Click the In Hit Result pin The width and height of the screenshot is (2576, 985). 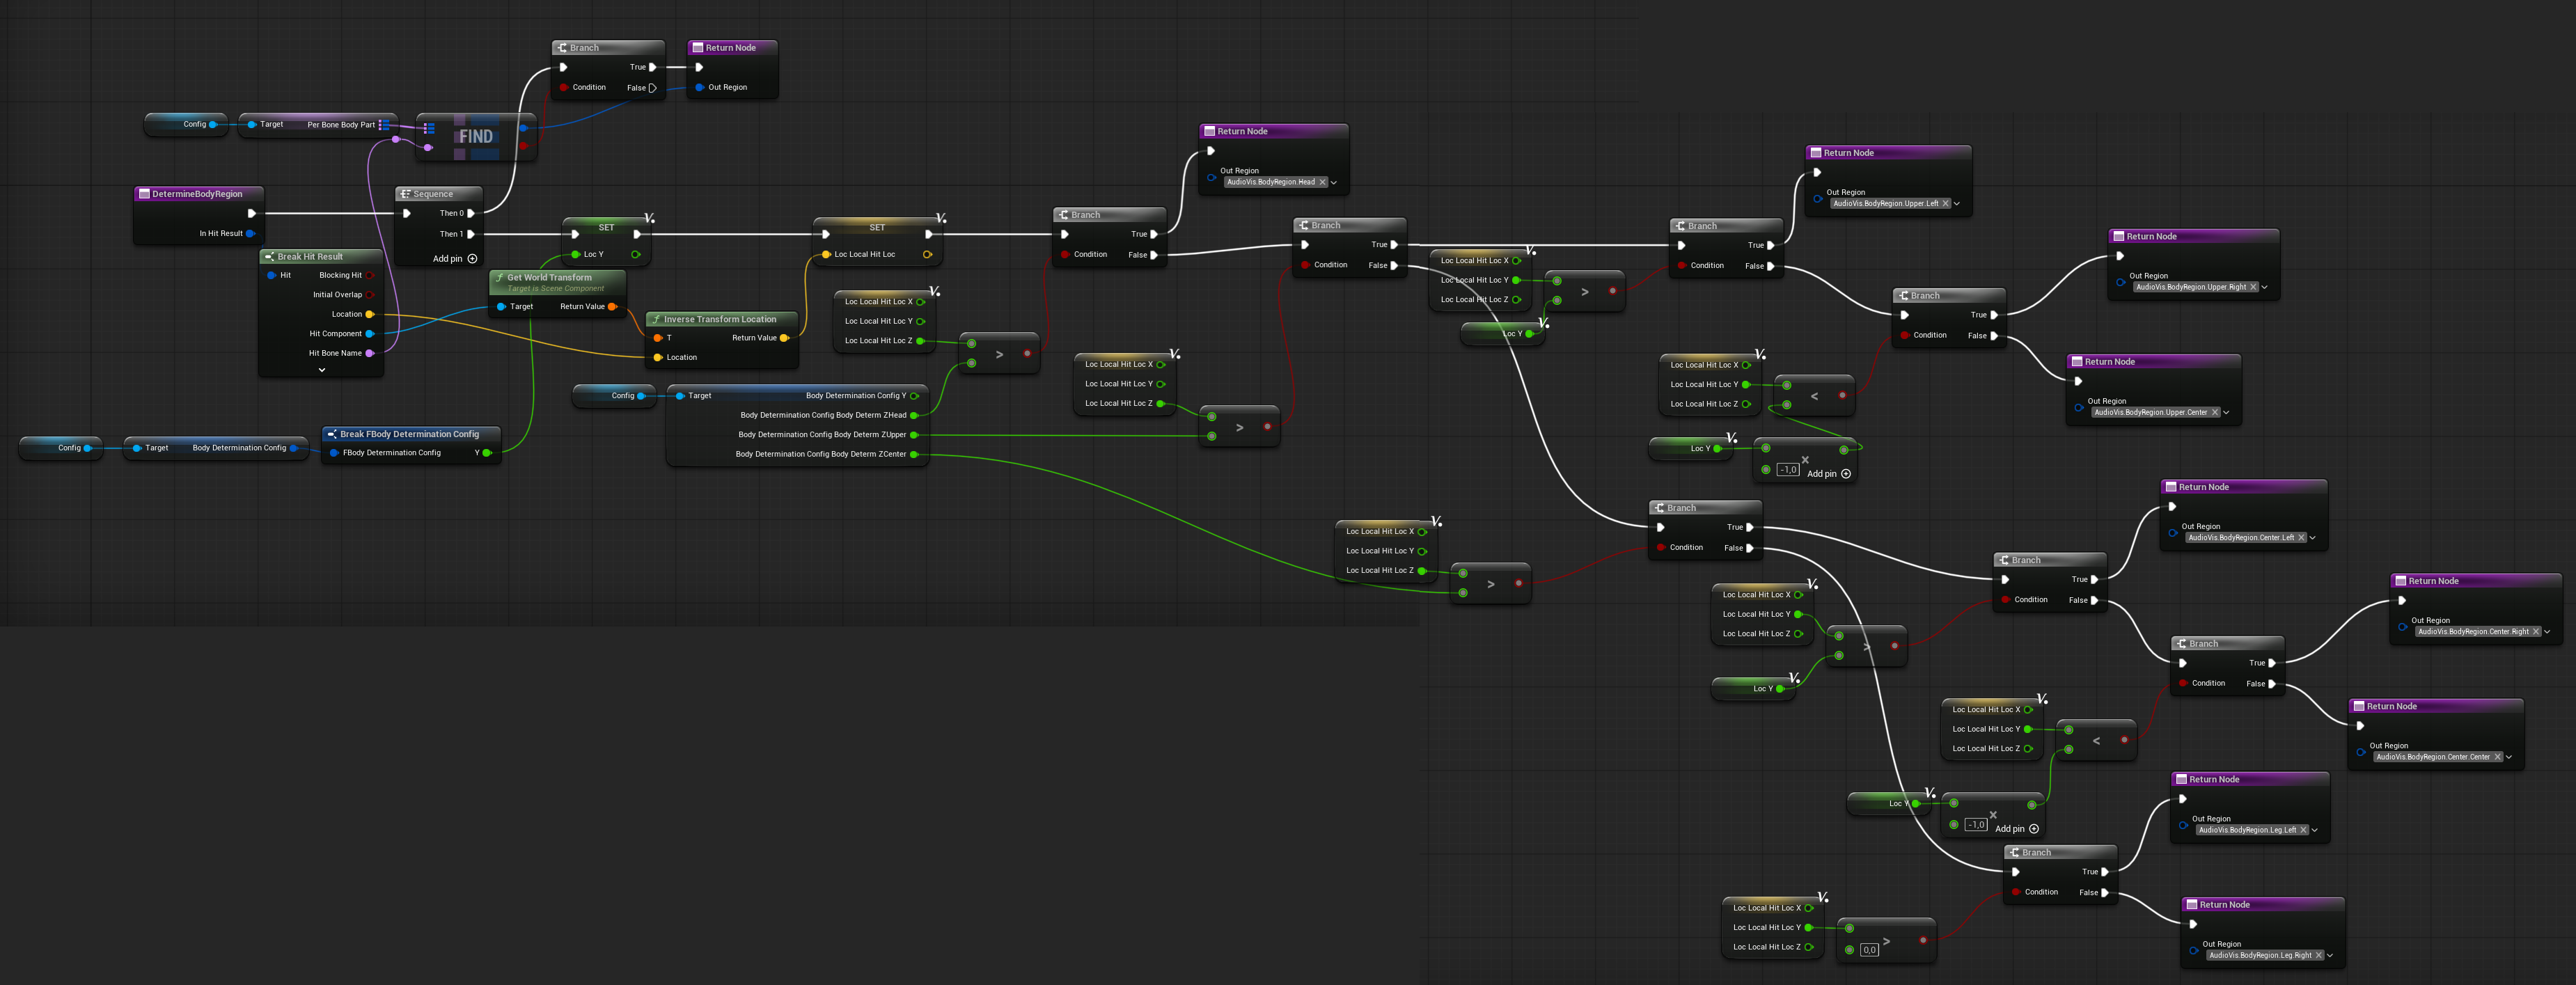250,233
